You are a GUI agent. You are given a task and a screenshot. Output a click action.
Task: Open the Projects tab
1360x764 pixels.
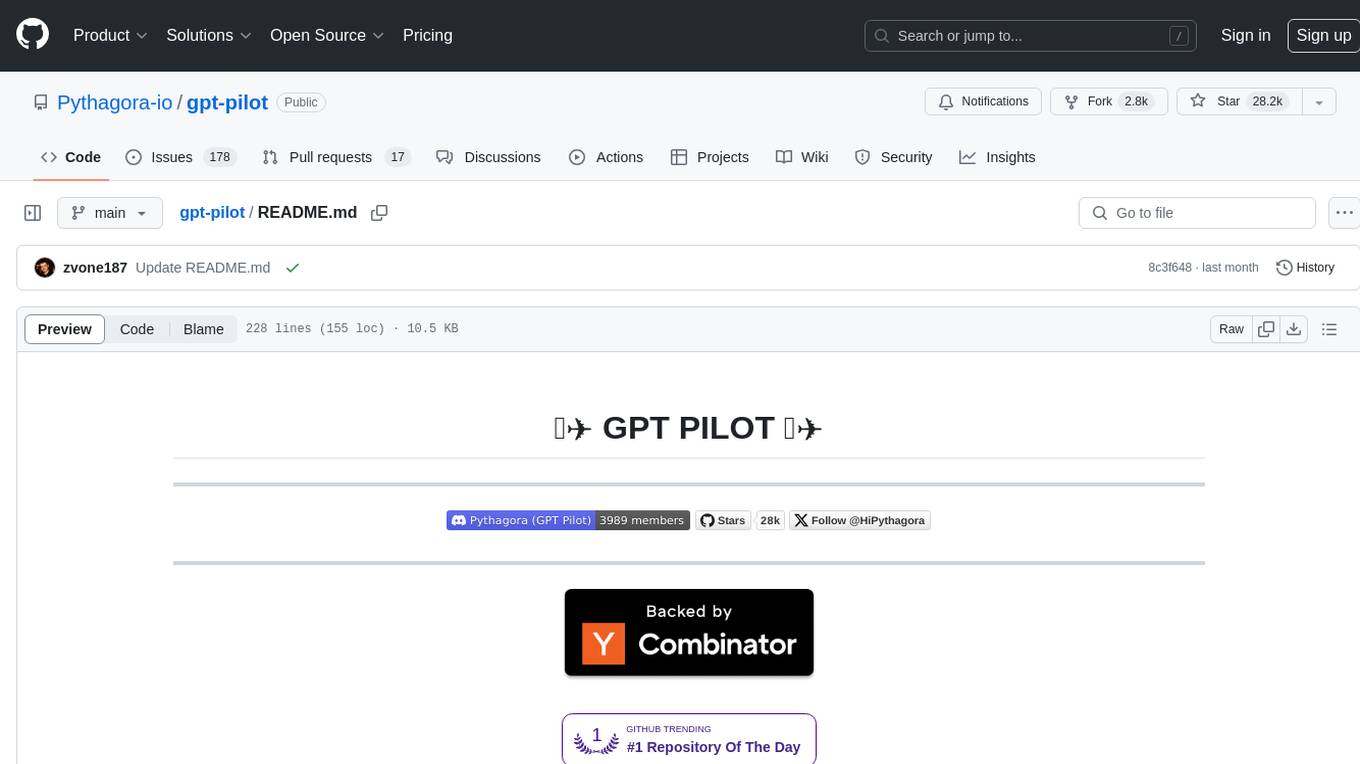tap(710, 157)
